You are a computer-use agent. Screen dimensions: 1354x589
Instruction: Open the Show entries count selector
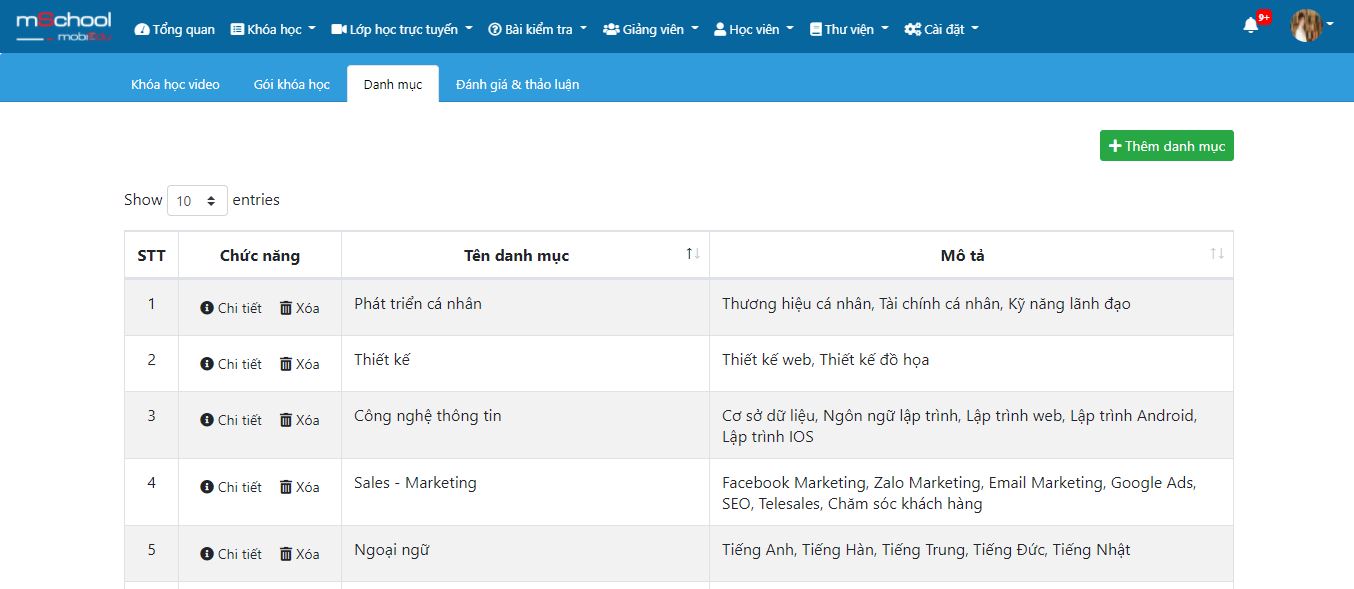click(197, 201)
